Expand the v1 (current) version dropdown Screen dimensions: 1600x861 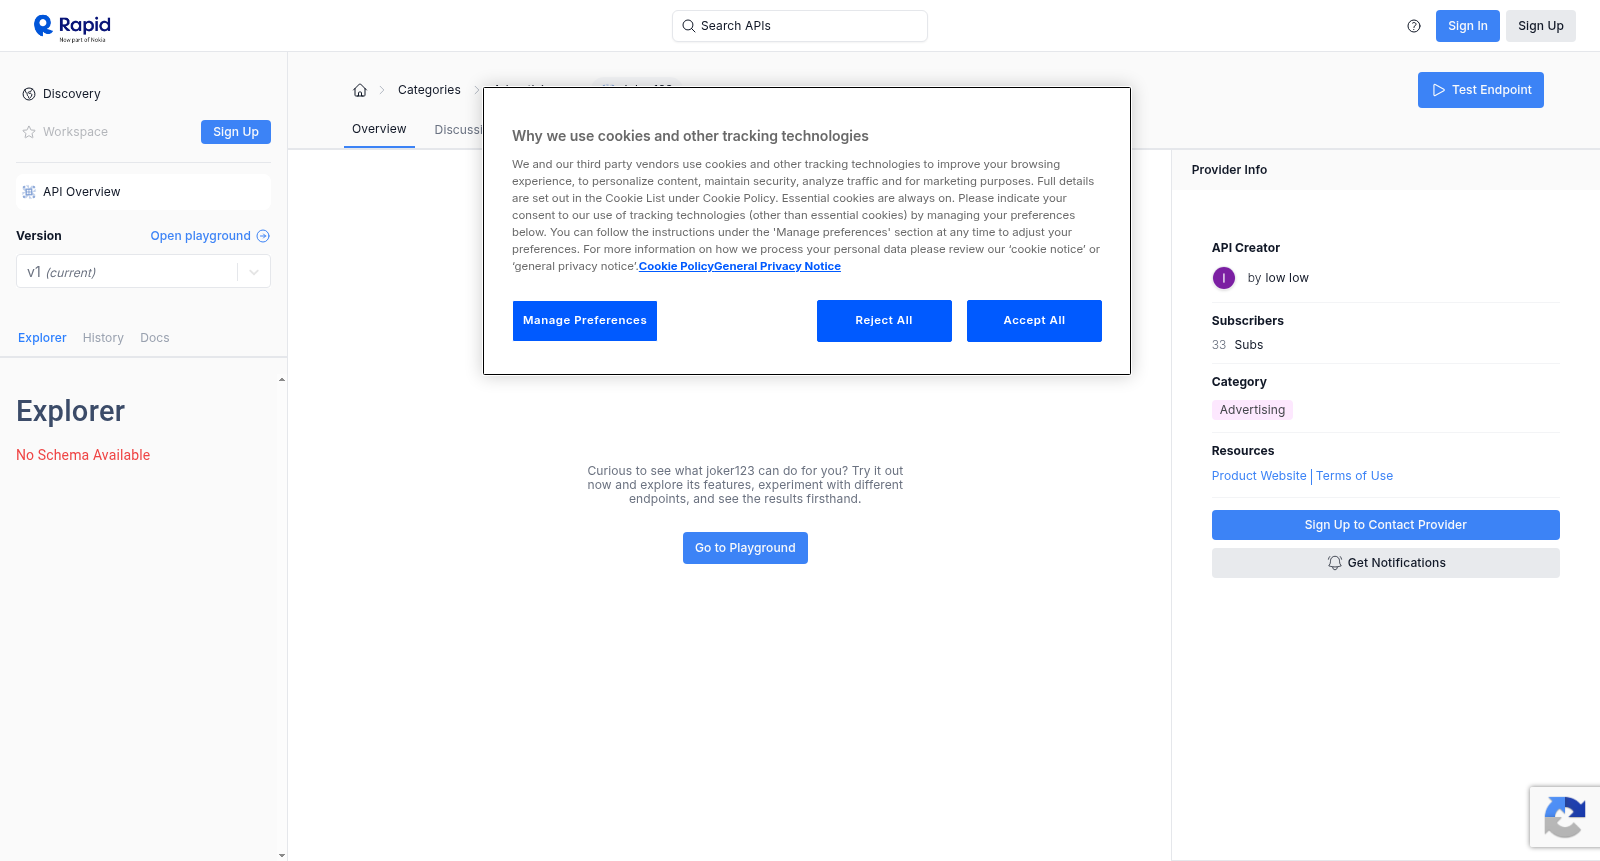(143, 272)
